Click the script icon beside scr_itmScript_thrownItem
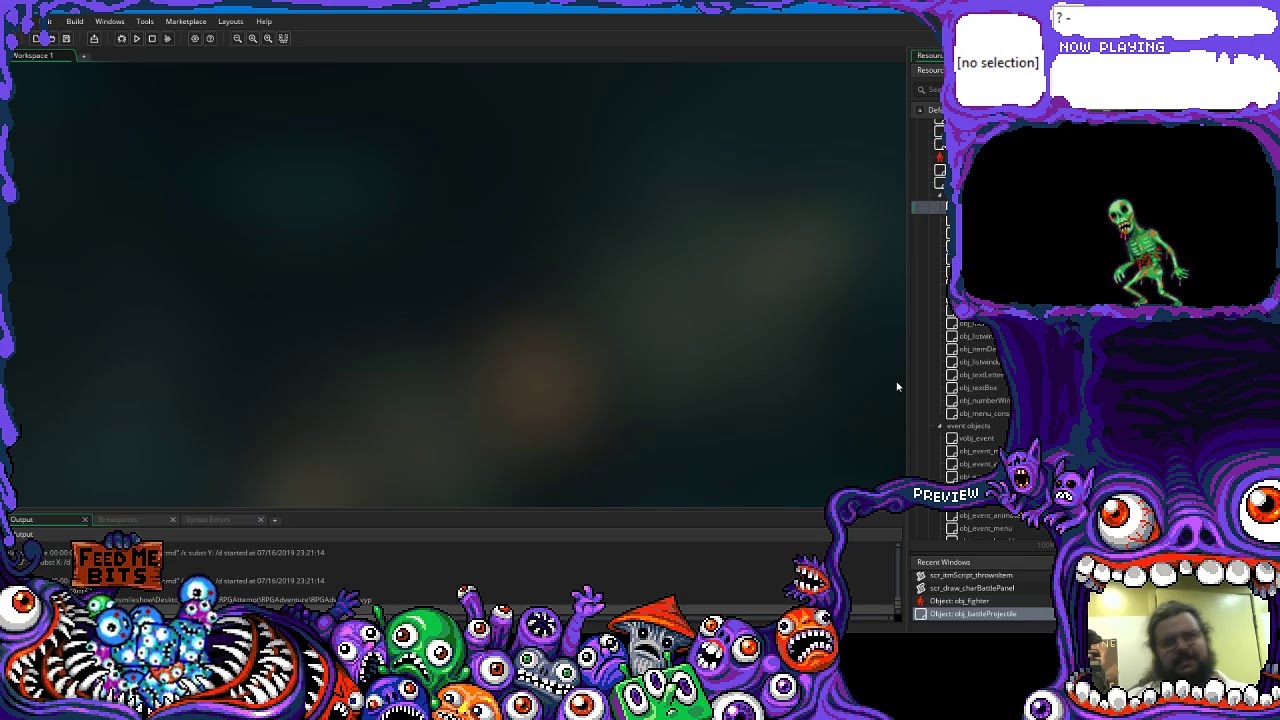Image resolution: width=1280 pixels, height=720 pixels. coord(921,576)
